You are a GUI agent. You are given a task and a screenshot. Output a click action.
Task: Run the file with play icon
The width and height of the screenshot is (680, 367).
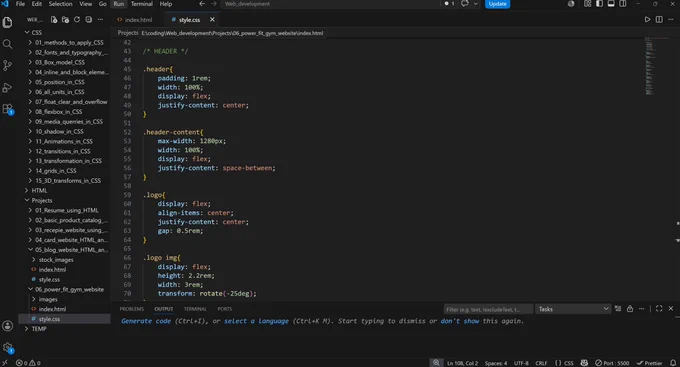coord(647,20)
